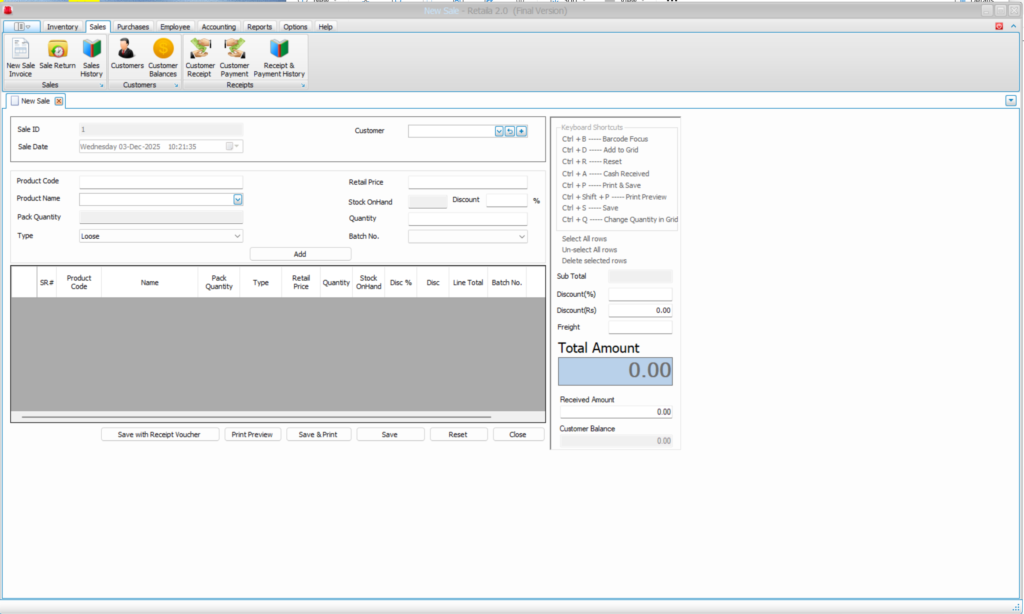Open the Product Name dropdown
Image resolution: width=1024 pixels, height=614 pixels.
(x=238, y=199)
